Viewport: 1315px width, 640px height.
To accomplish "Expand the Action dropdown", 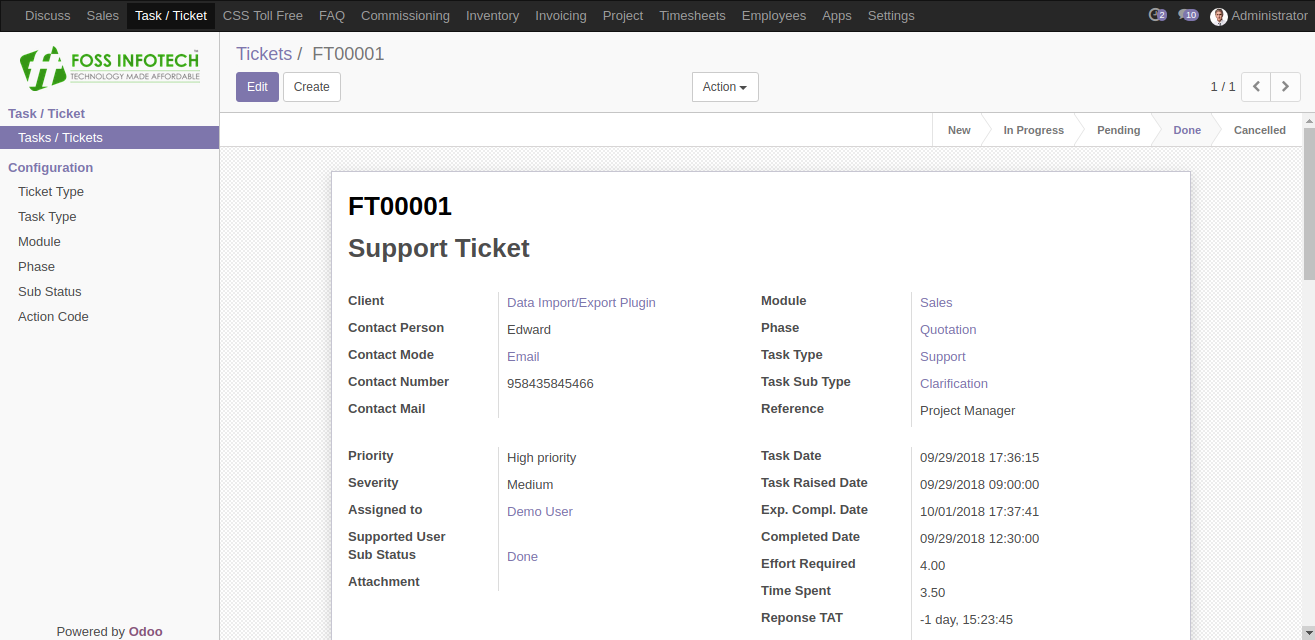I will pyautogui.click(x=725, y=87).
